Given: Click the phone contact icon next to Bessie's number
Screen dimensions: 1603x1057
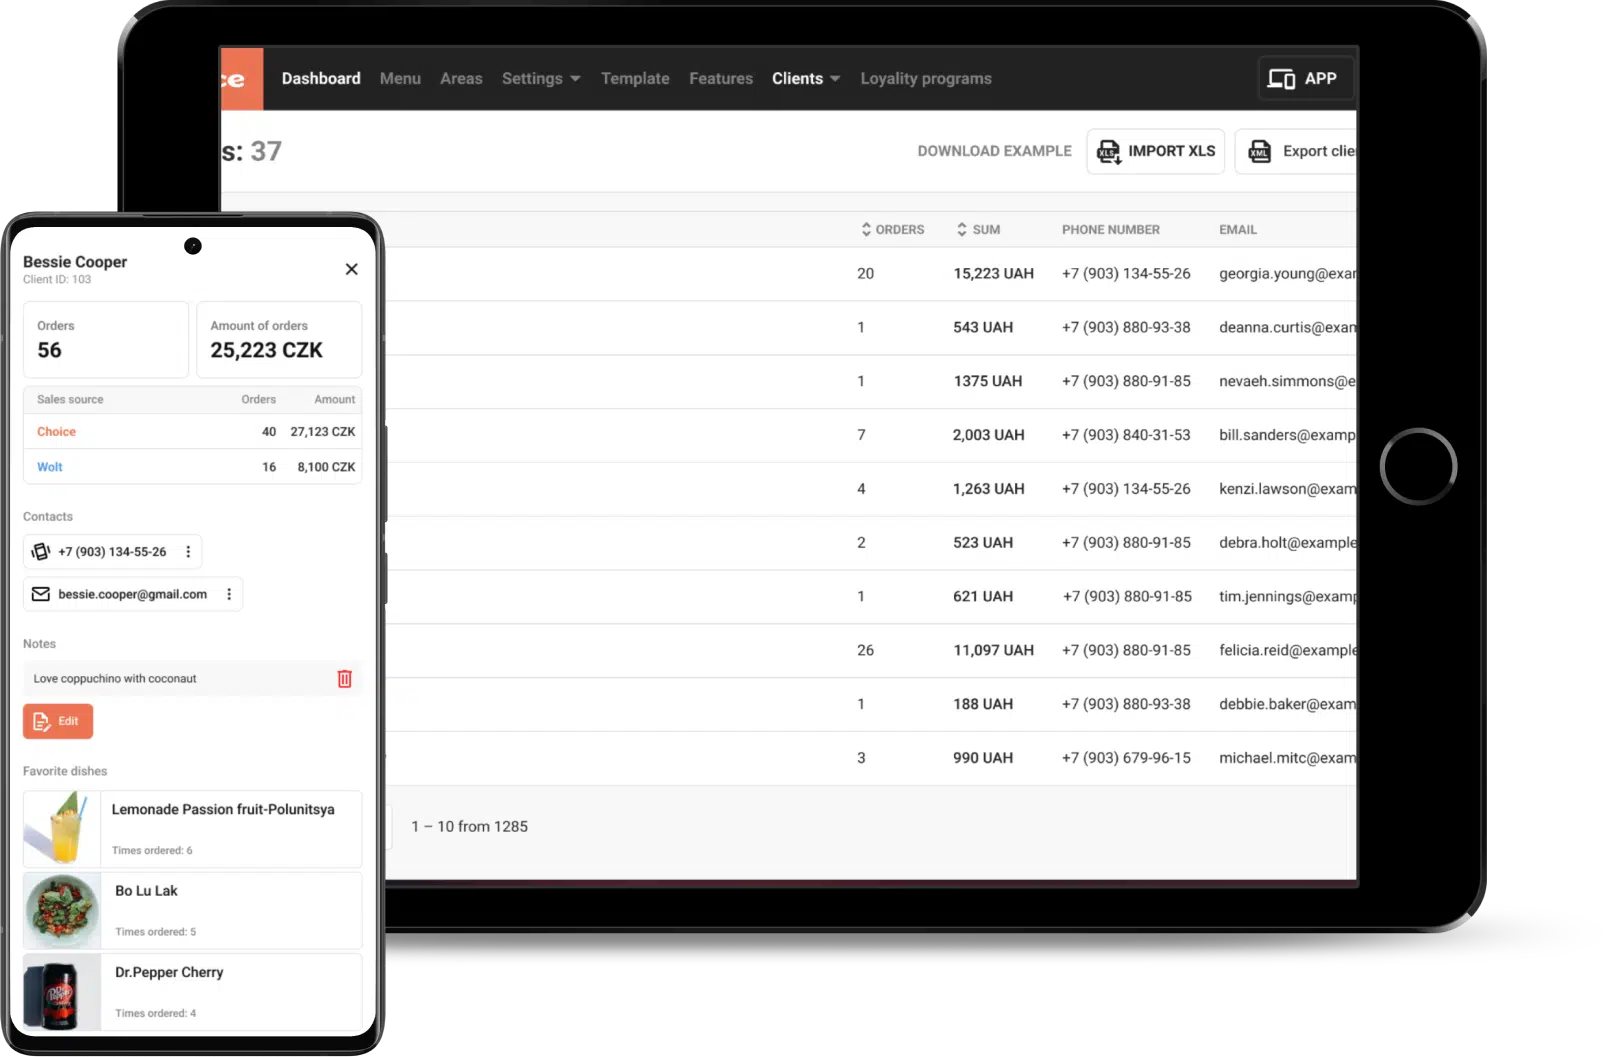Looking at the screenshot, I should pos(40,551).
